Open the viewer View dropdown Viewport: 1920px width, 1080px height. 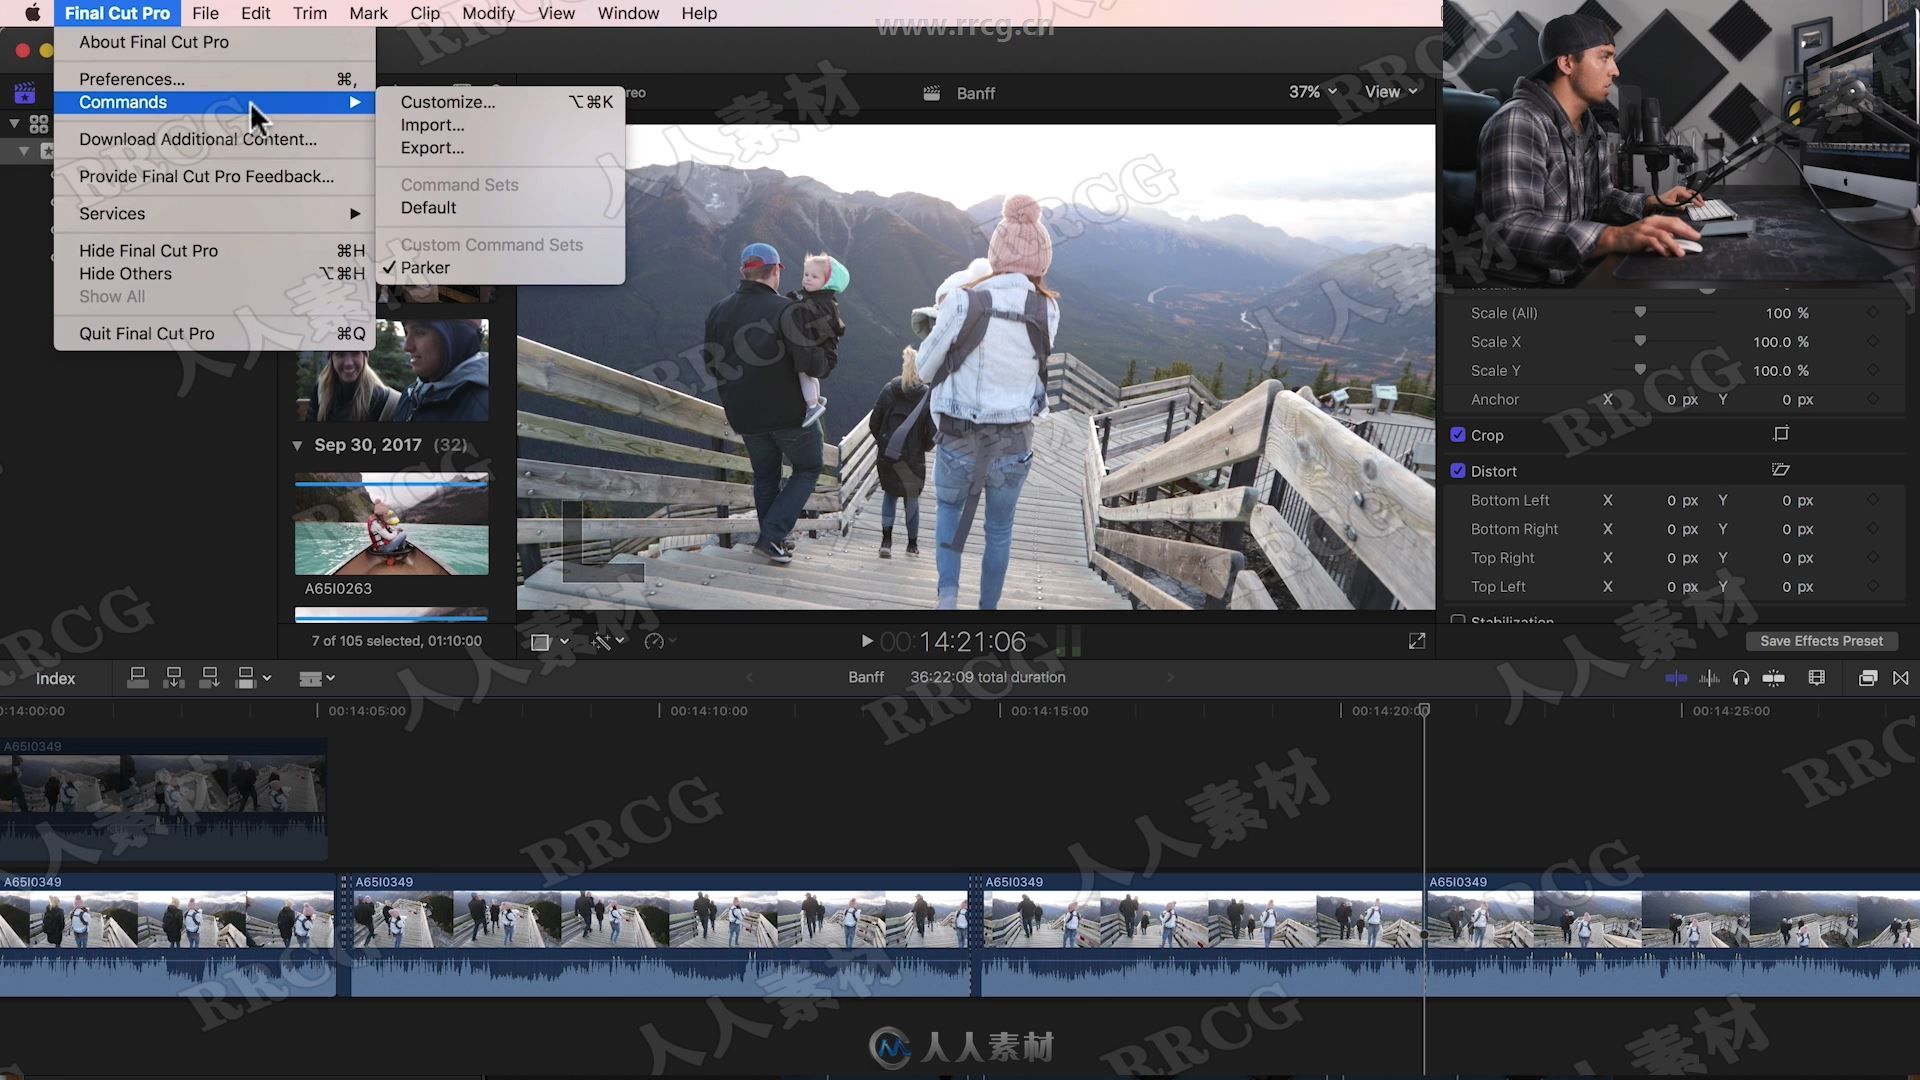point(1391,91)
